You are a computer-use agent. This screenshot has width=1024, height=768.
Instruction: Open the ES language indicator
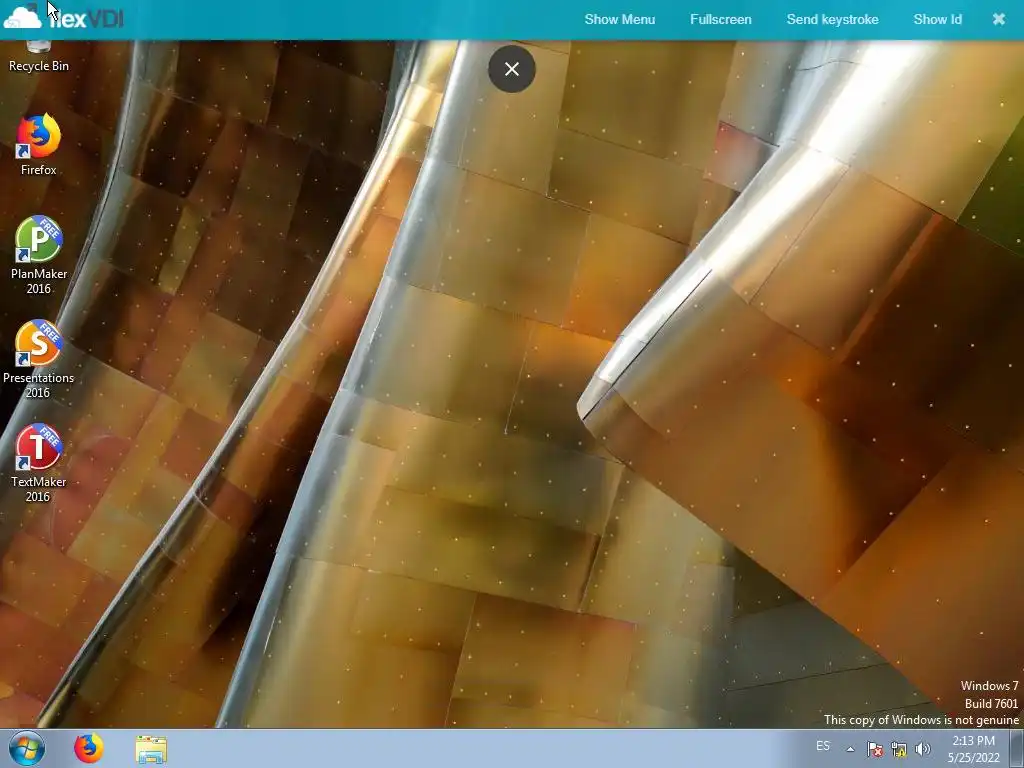tap(823, 746)
